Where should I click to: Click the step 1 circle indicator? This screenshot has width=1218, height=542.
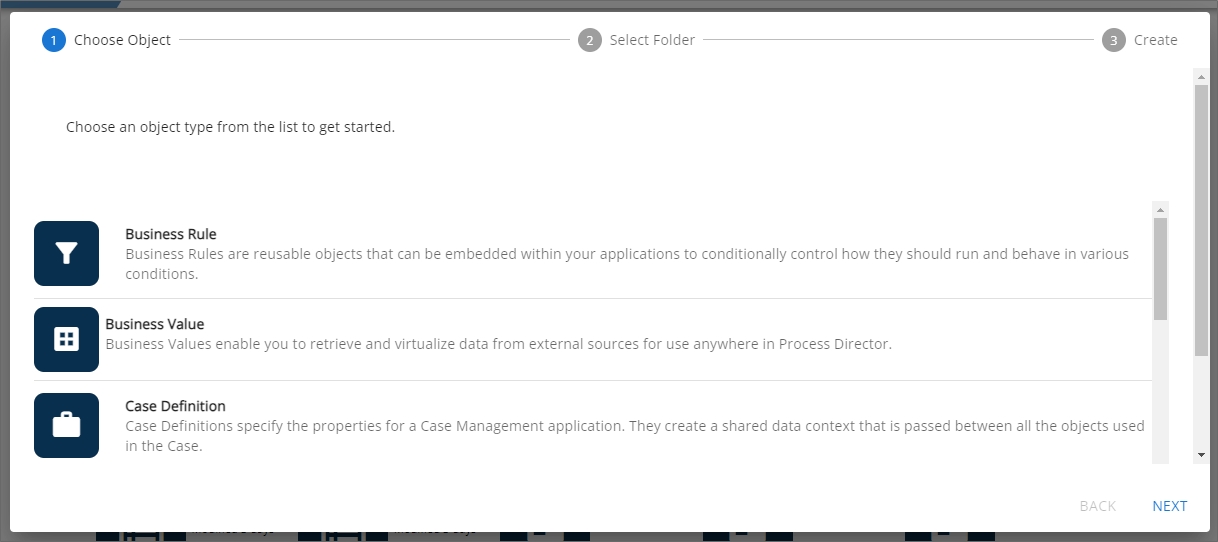click(54, 40)
